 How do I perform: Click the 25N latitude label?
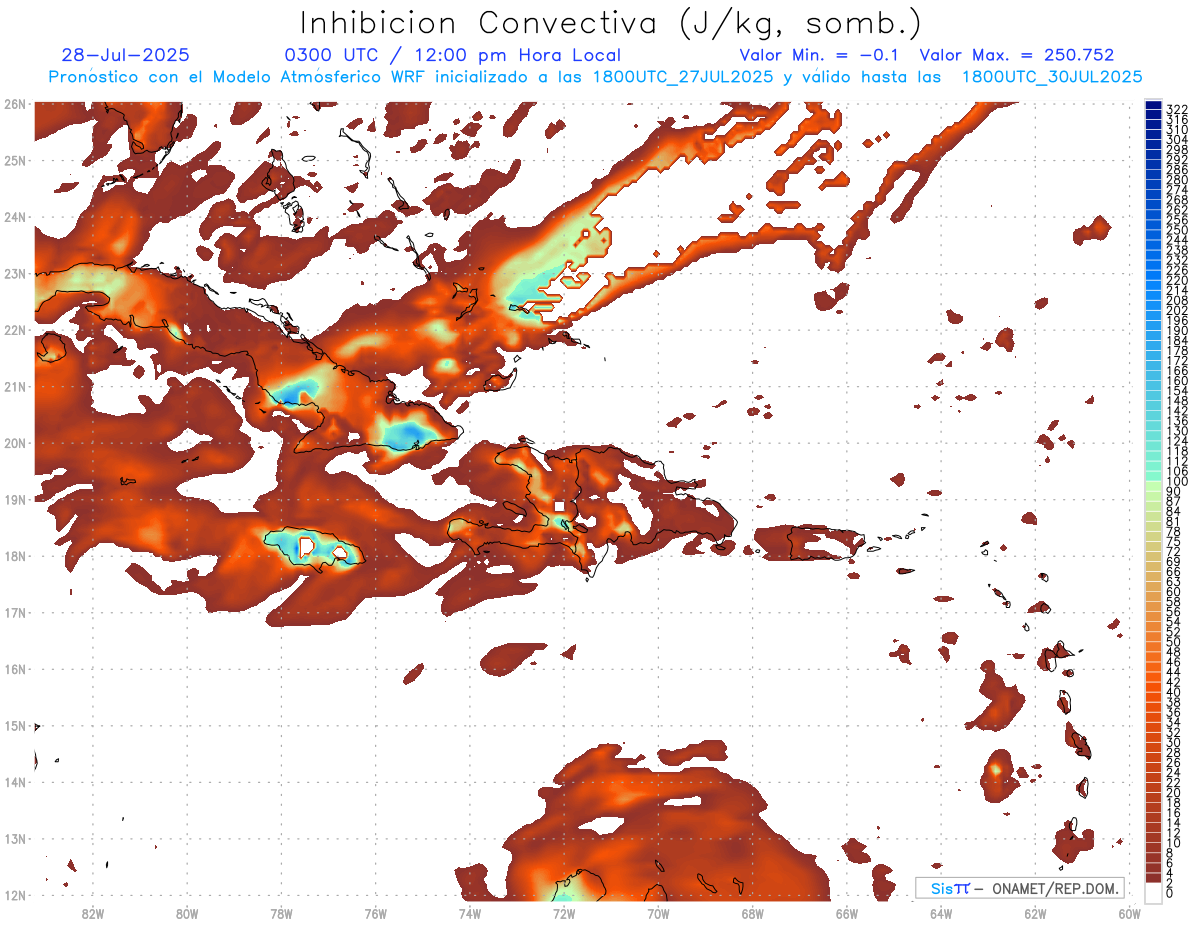click(15, 160)
